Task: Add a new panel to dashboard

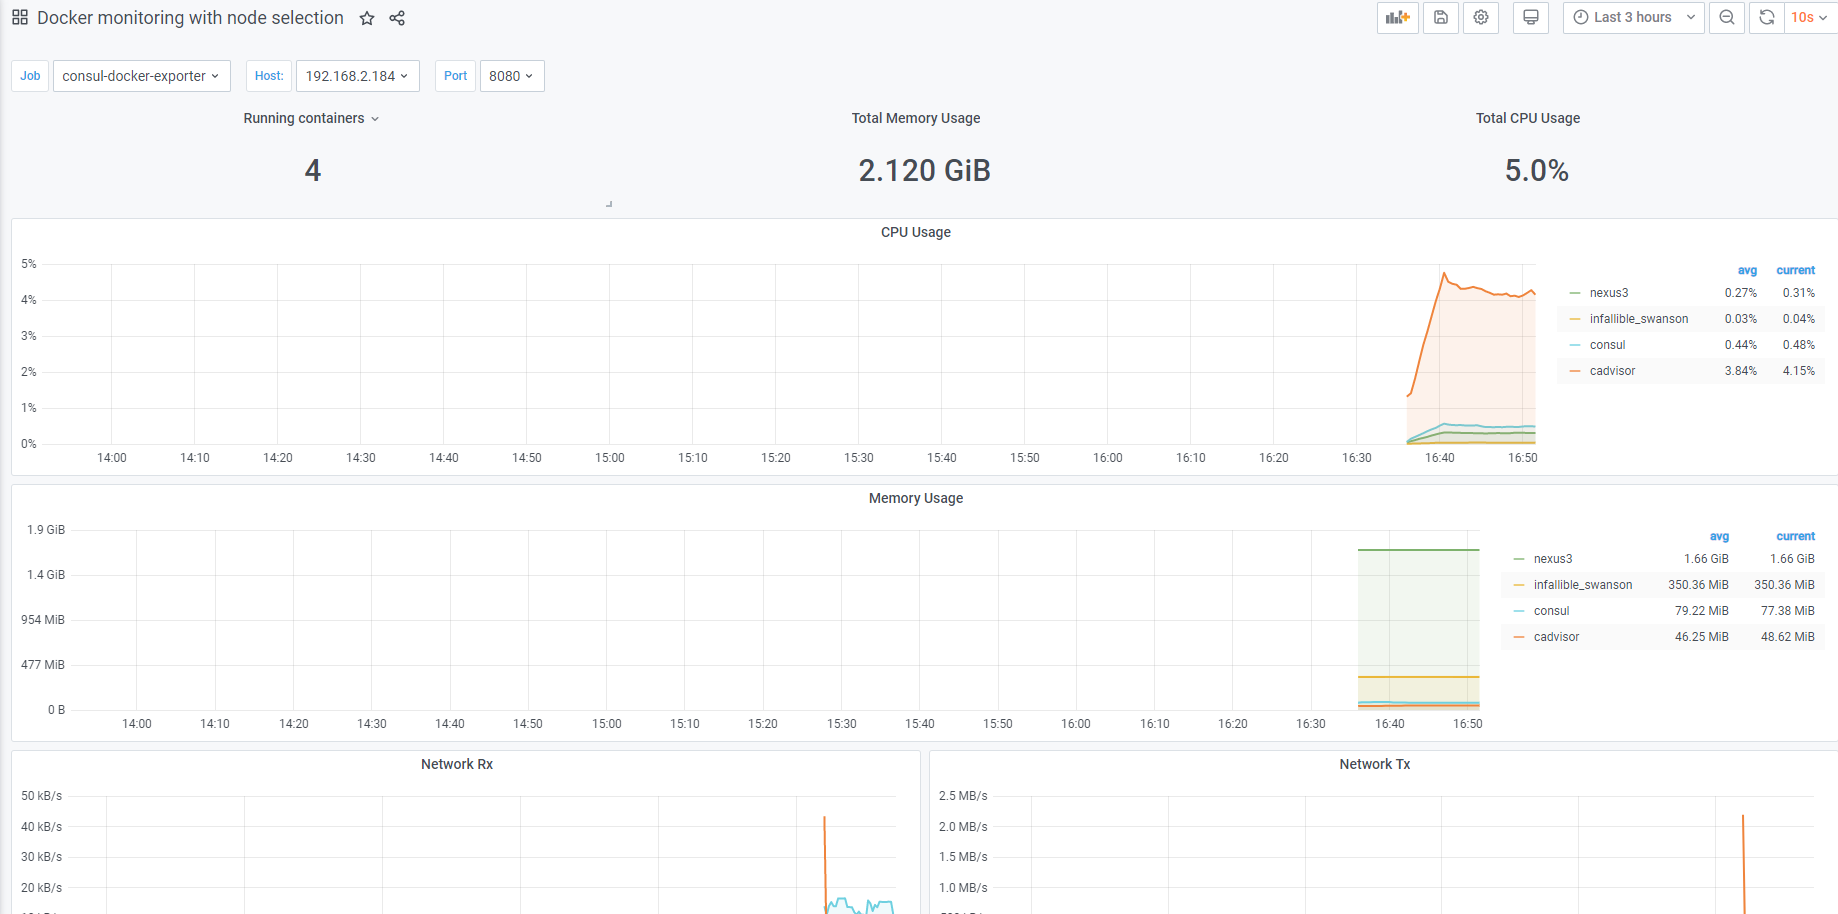Action: pos(1398,18)
